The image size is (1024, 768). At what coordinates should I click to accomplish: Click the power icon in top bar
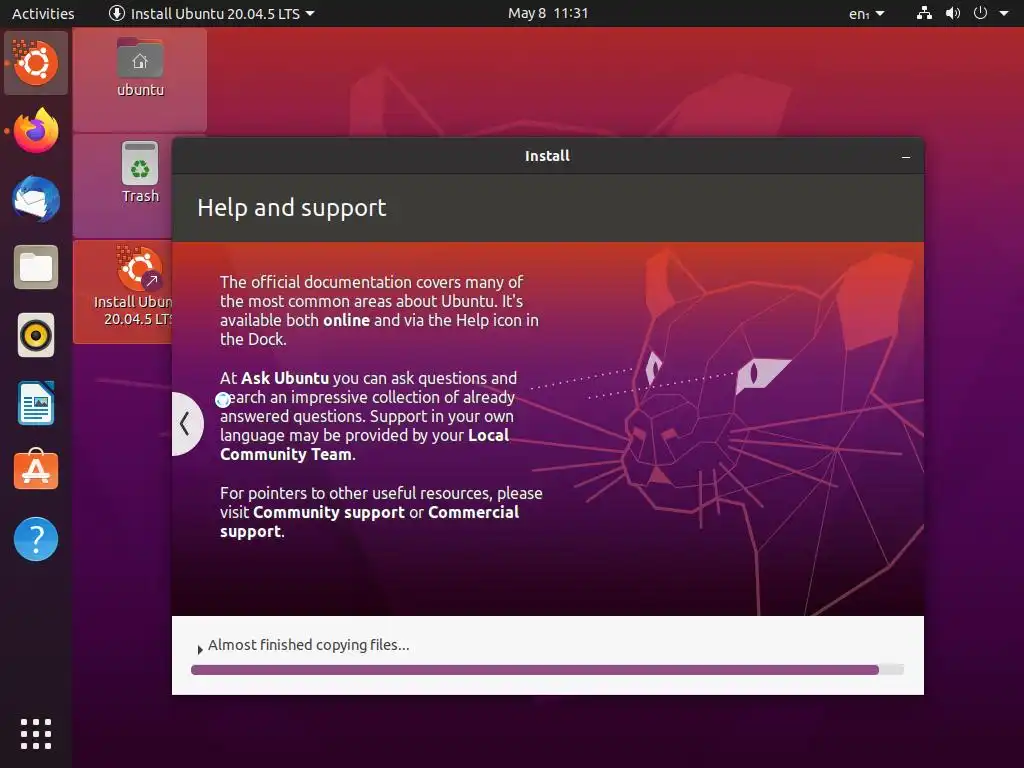click(980, 13)
